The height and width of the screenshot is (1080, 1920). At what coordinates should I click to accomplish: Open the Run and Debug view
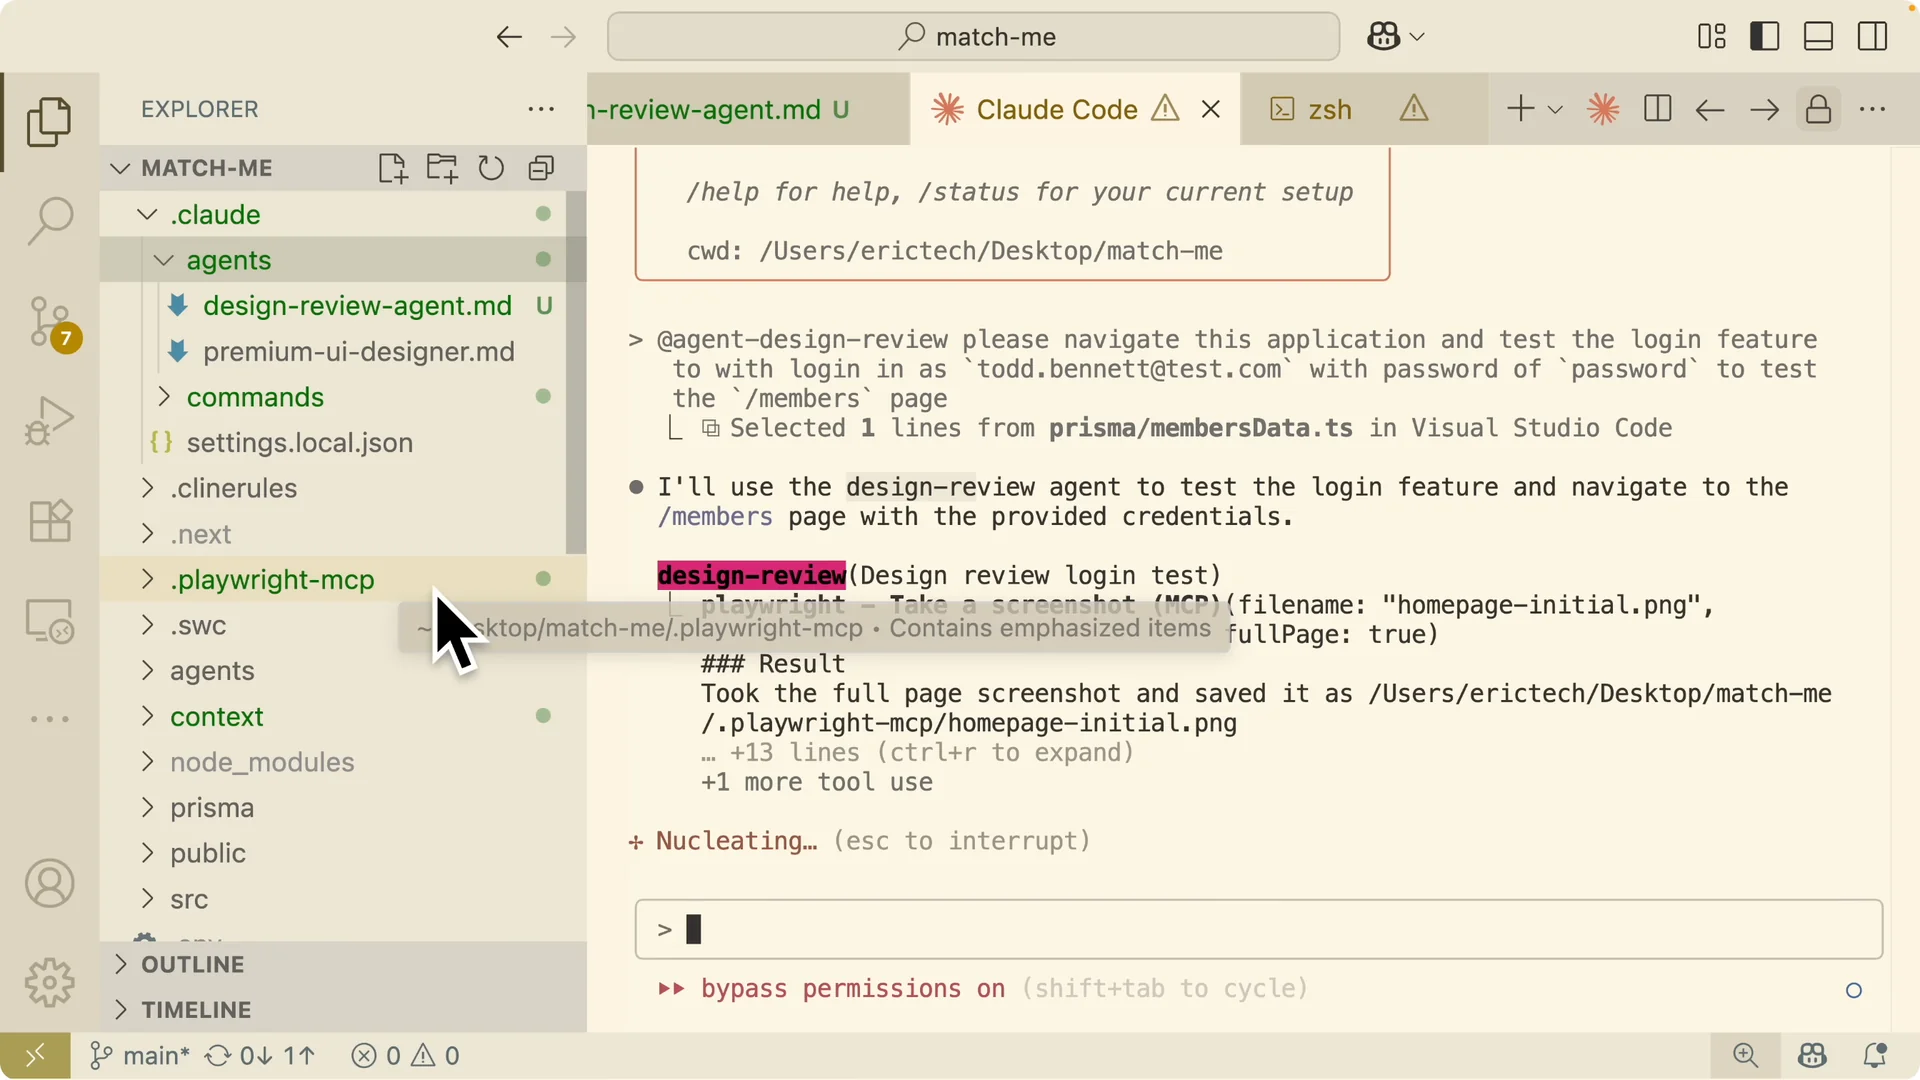pyautogui.click(x=49, y=420)
